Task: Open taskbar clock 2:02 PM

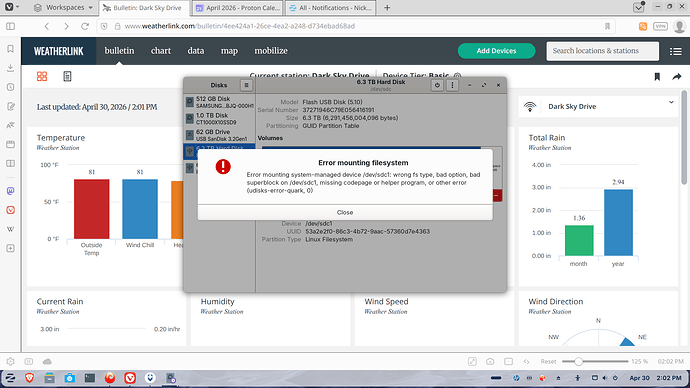Action: point(669,378)
